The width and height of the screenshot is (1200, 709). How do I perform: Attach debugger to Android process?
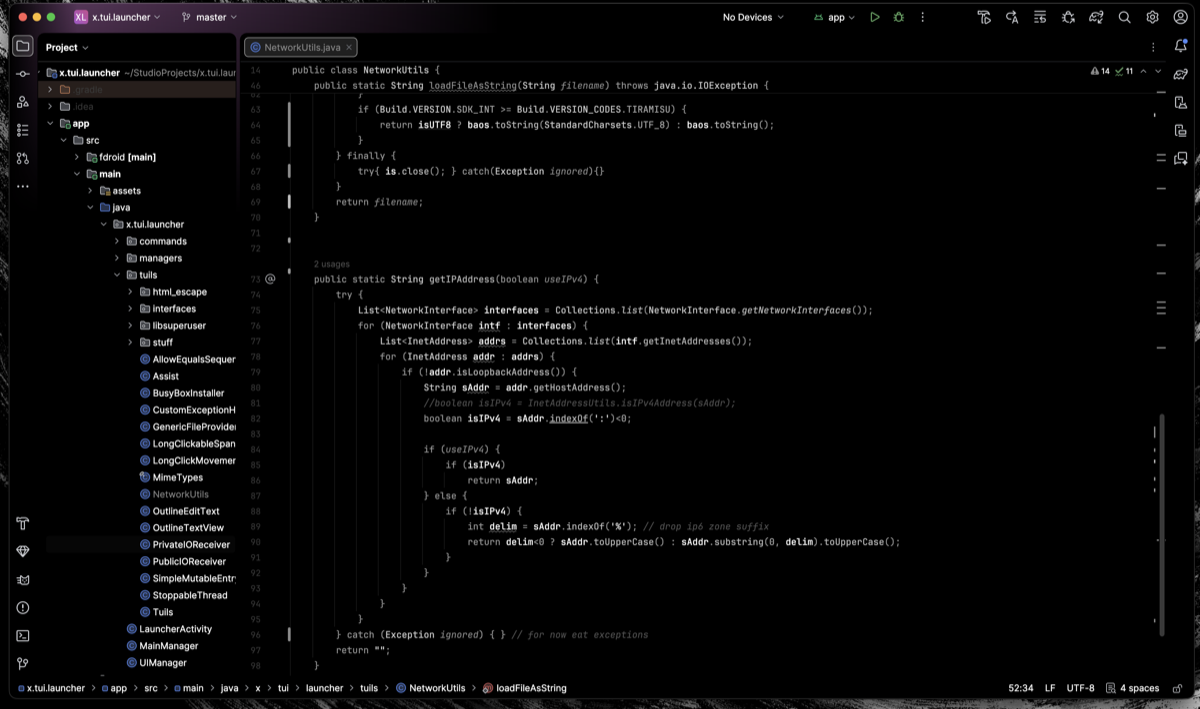(x=1068, y=17)
